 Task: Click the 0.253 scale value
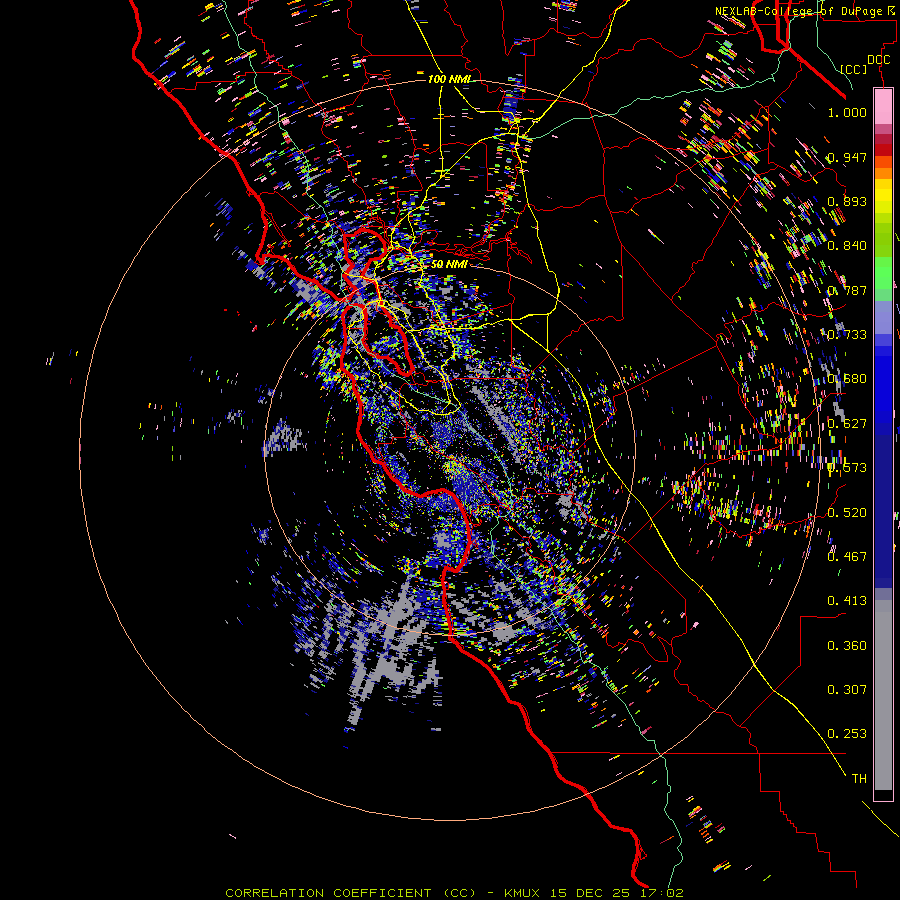847,734
